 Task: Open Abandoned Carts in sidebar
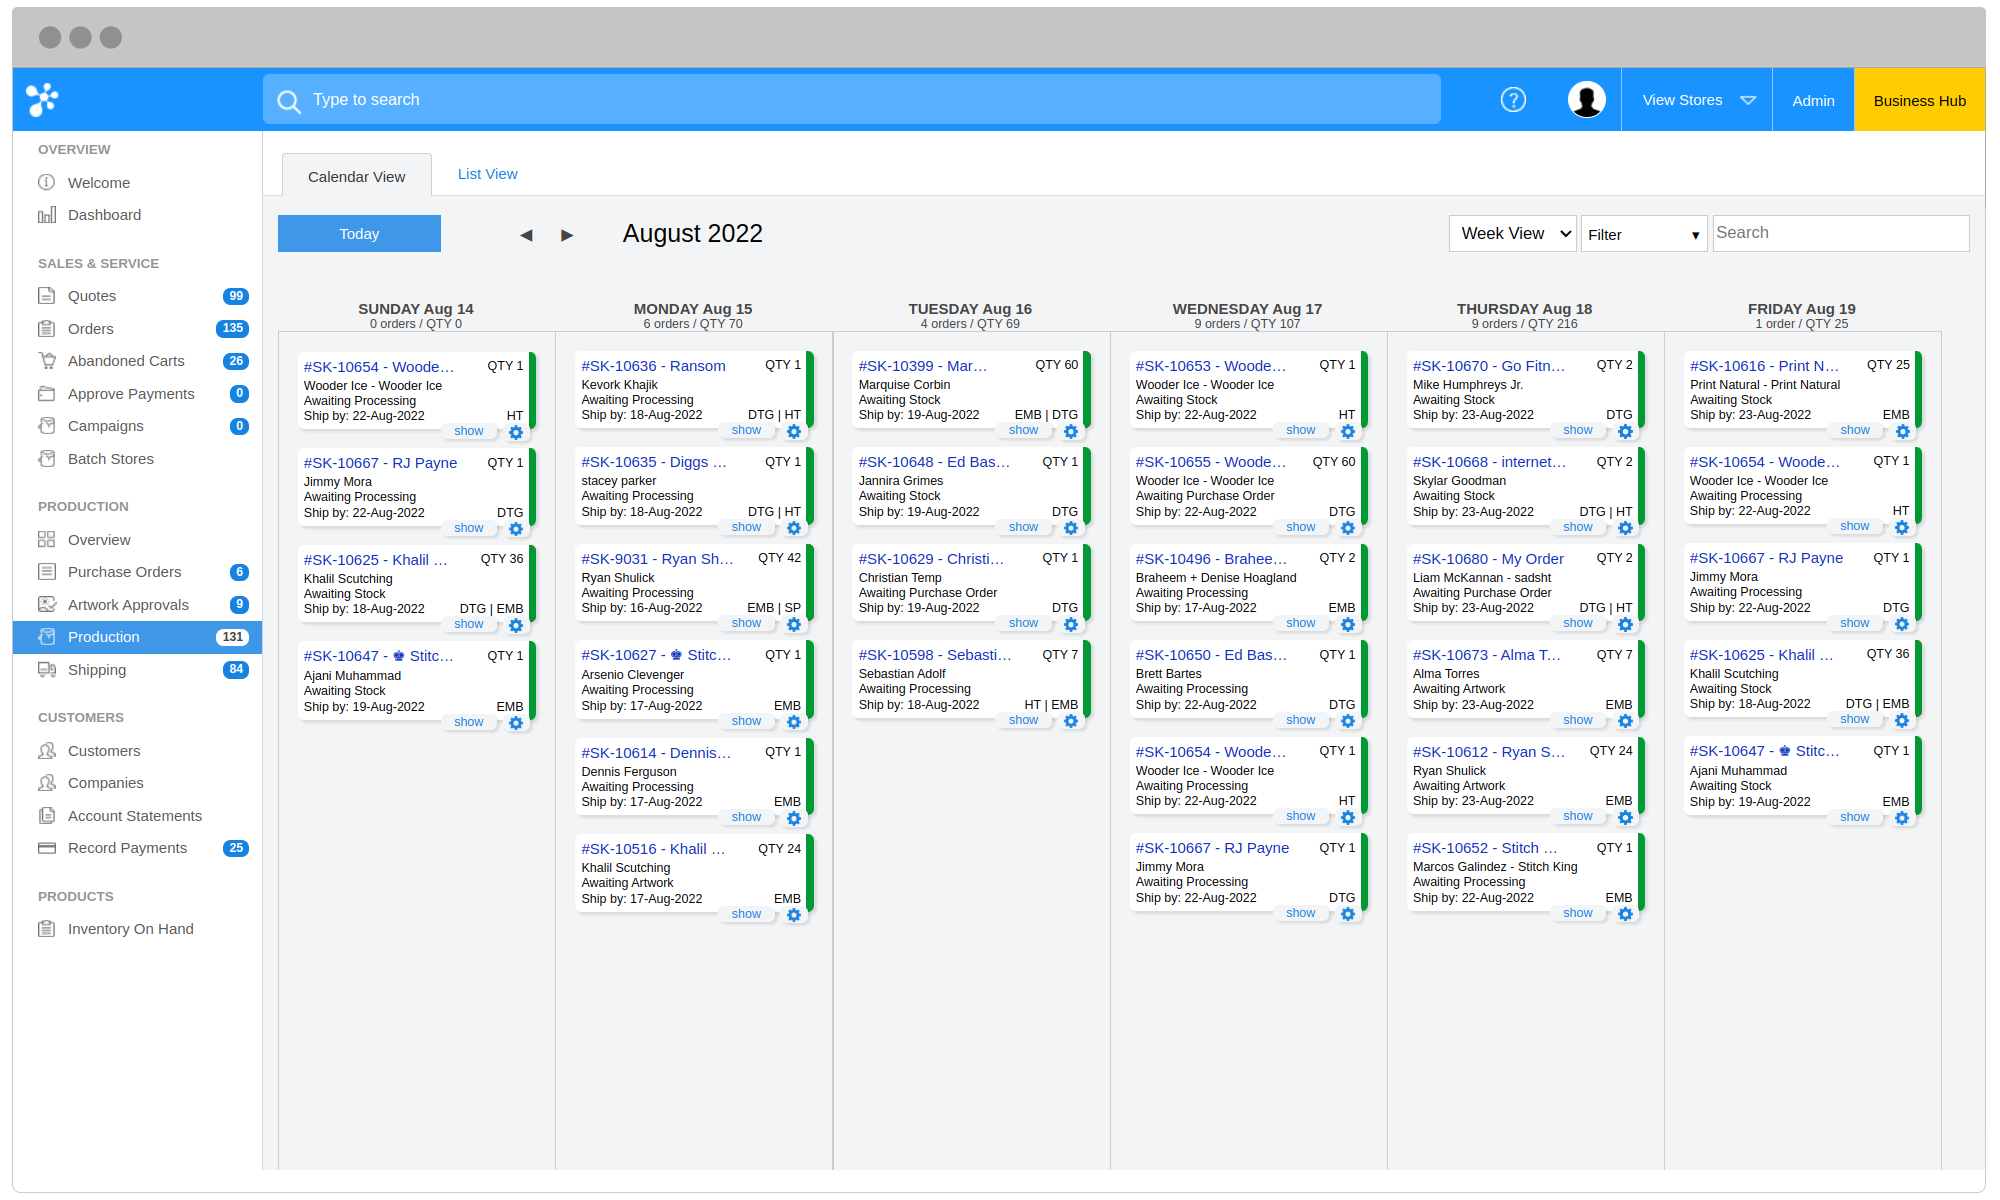point(126,361)
